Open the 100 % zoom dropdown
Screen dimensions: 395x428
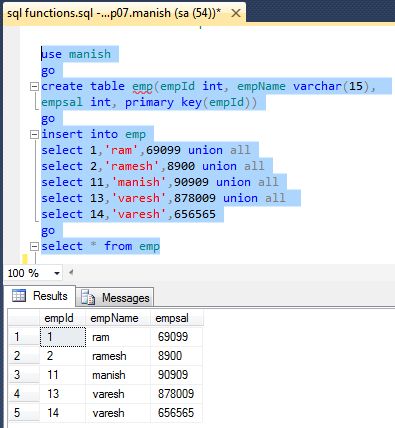point(57,274)
